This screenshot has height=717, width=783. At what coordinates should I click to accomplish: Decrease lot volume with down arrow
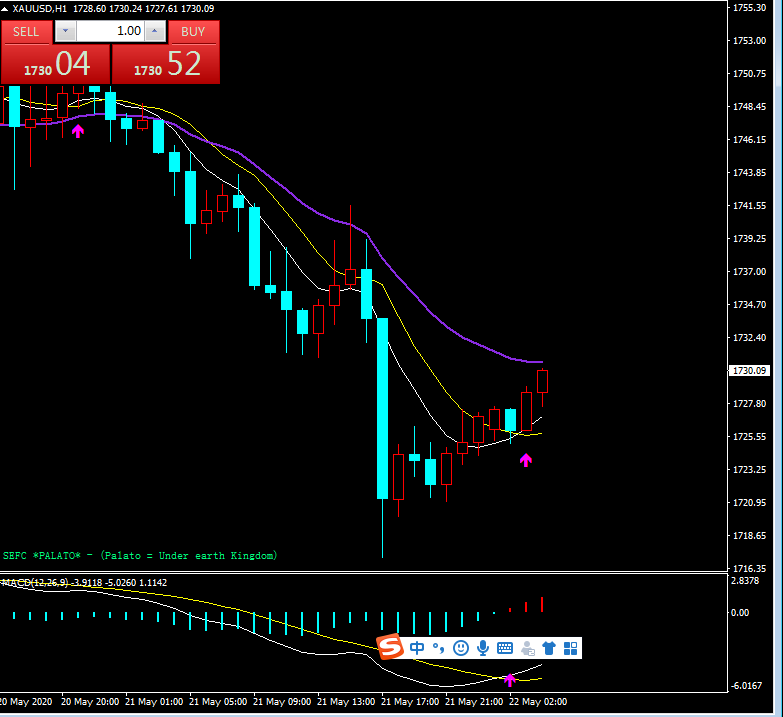[65, 31]
